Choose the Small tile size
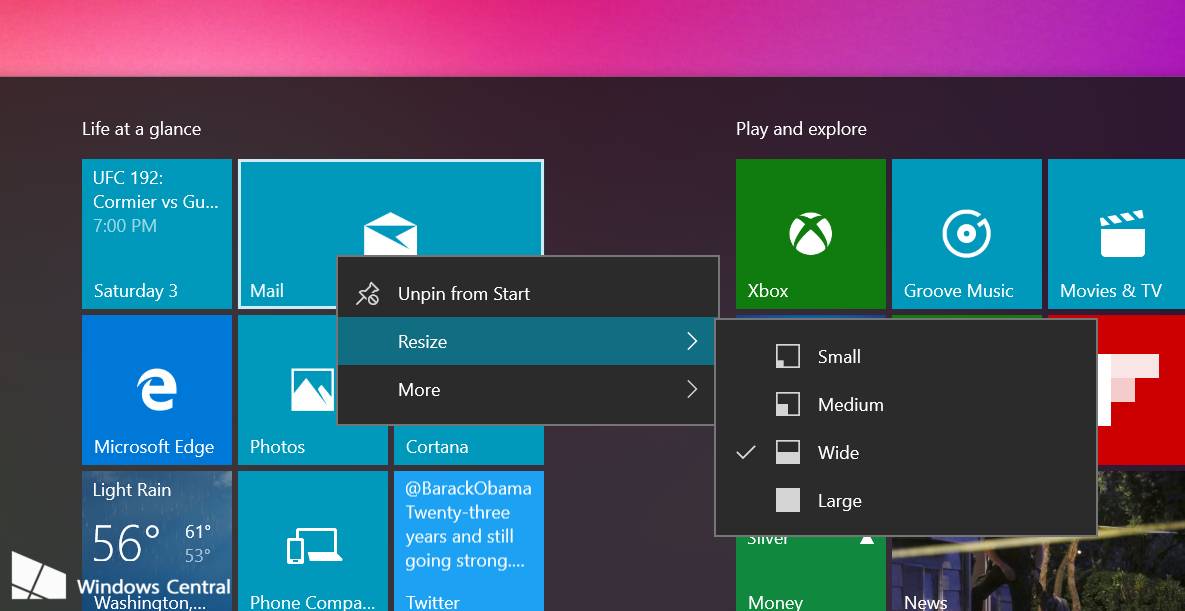 (839, 356)
